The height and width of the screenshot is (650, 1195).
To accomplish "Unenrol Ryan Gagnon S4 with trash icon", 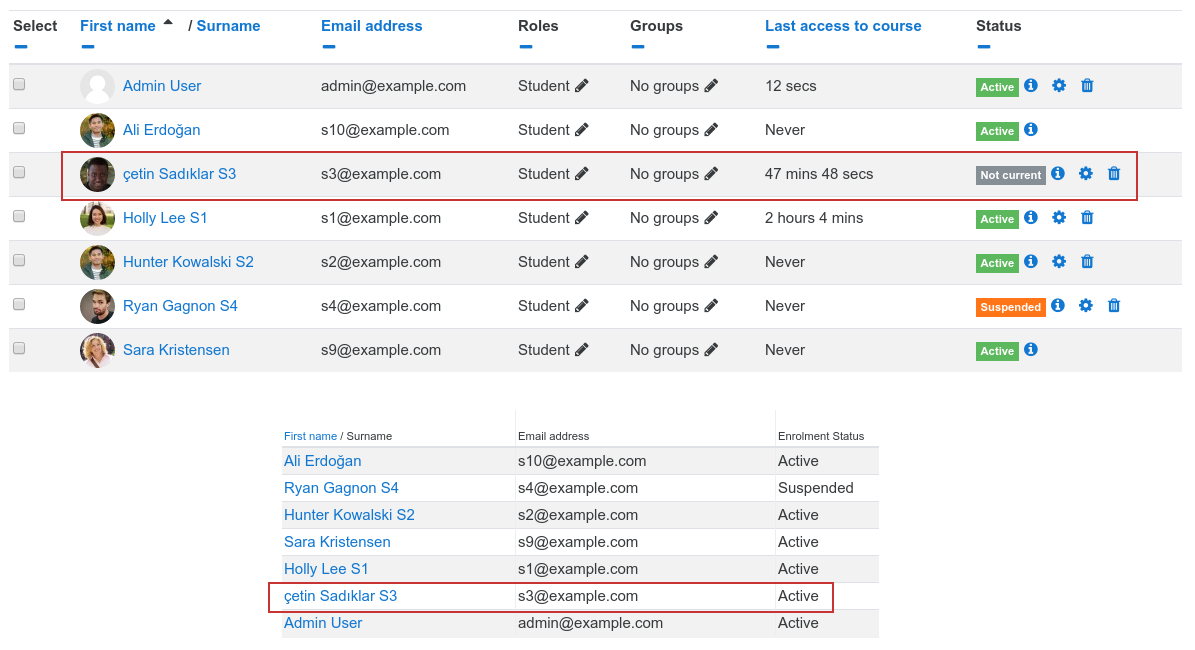I will coord(1114,306).
